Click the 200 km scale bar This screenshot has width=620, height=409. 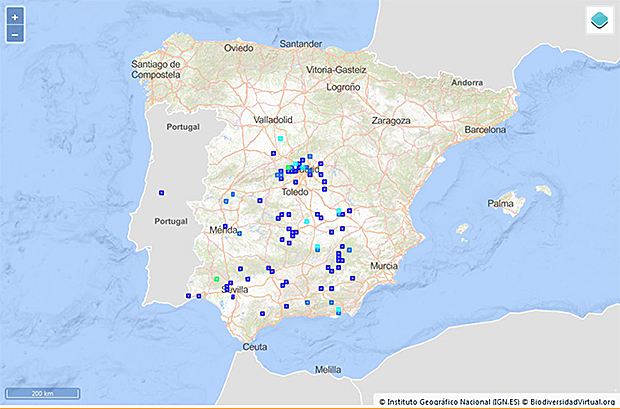click(x=42, y=393)
